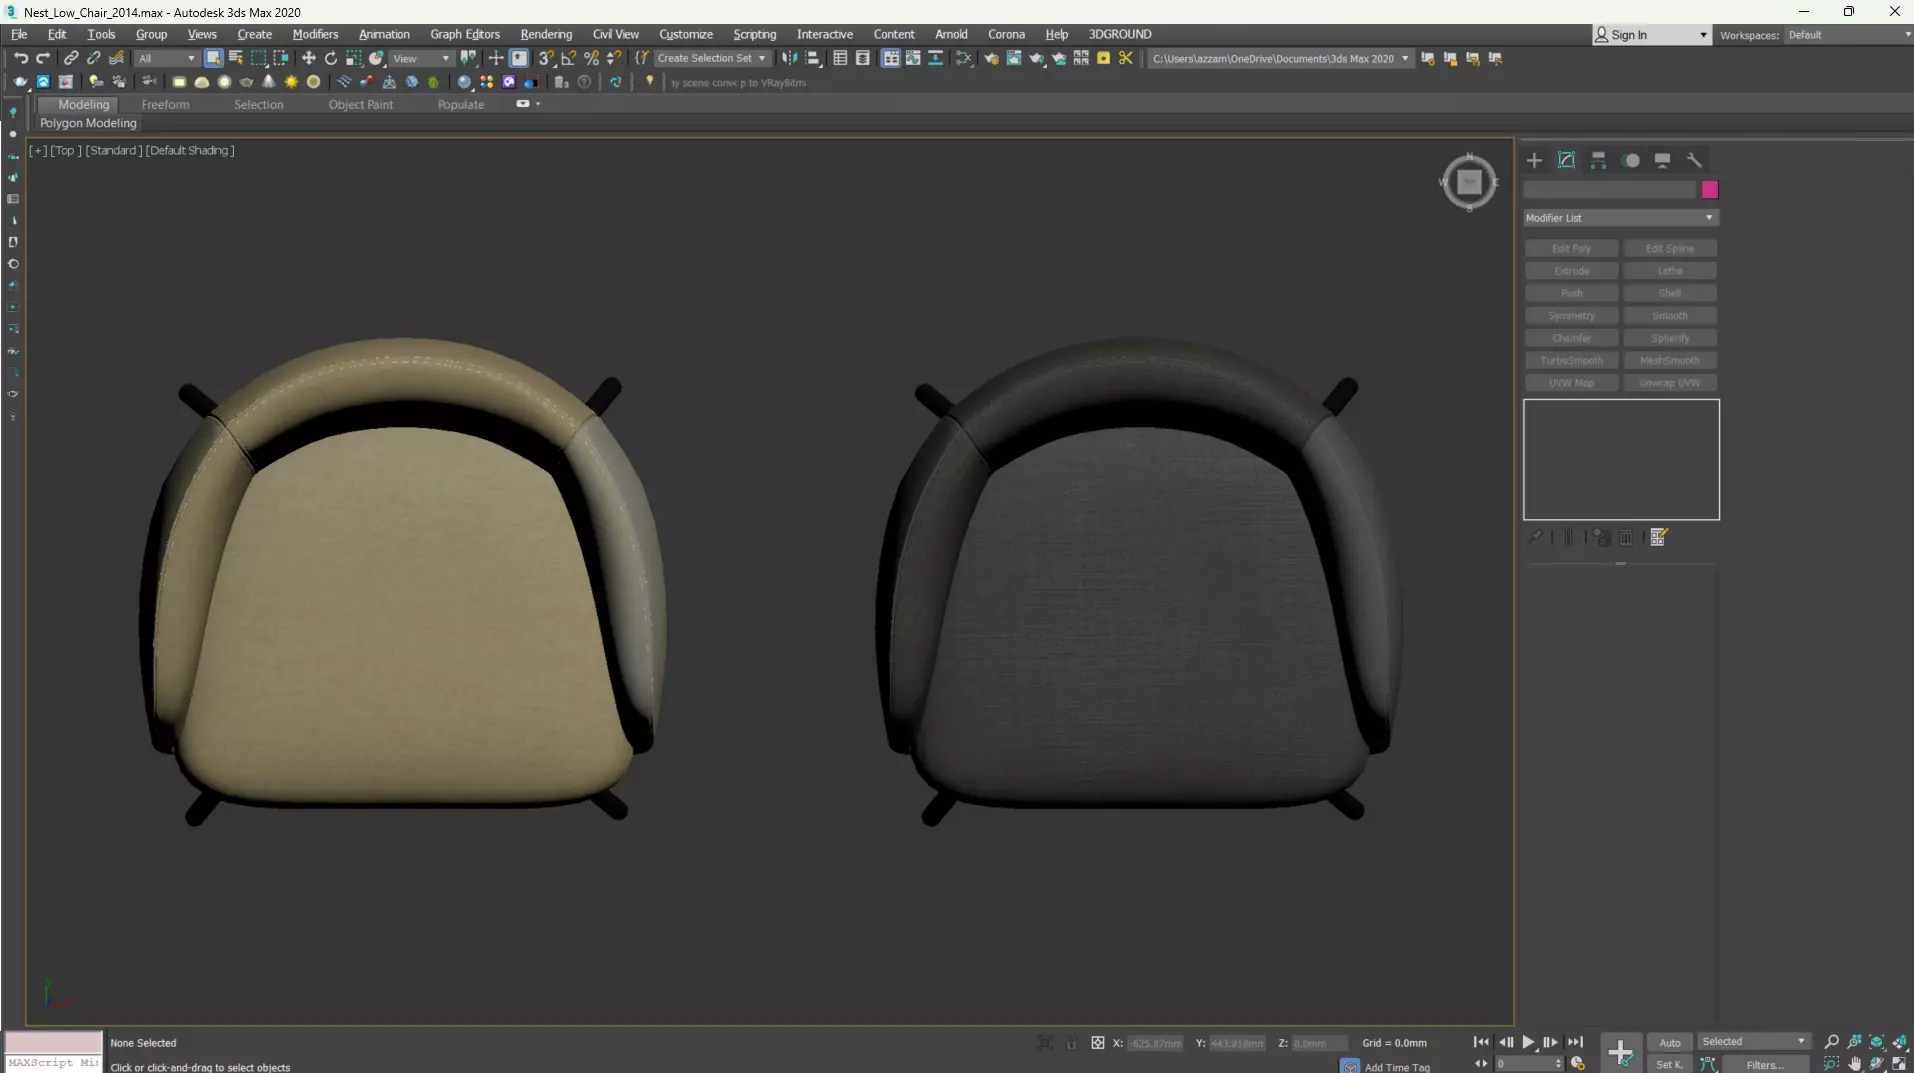Viewport: 1914px width, 1073px height.
Task: Click the pink object color swatch
Action: click(1710, 190)
